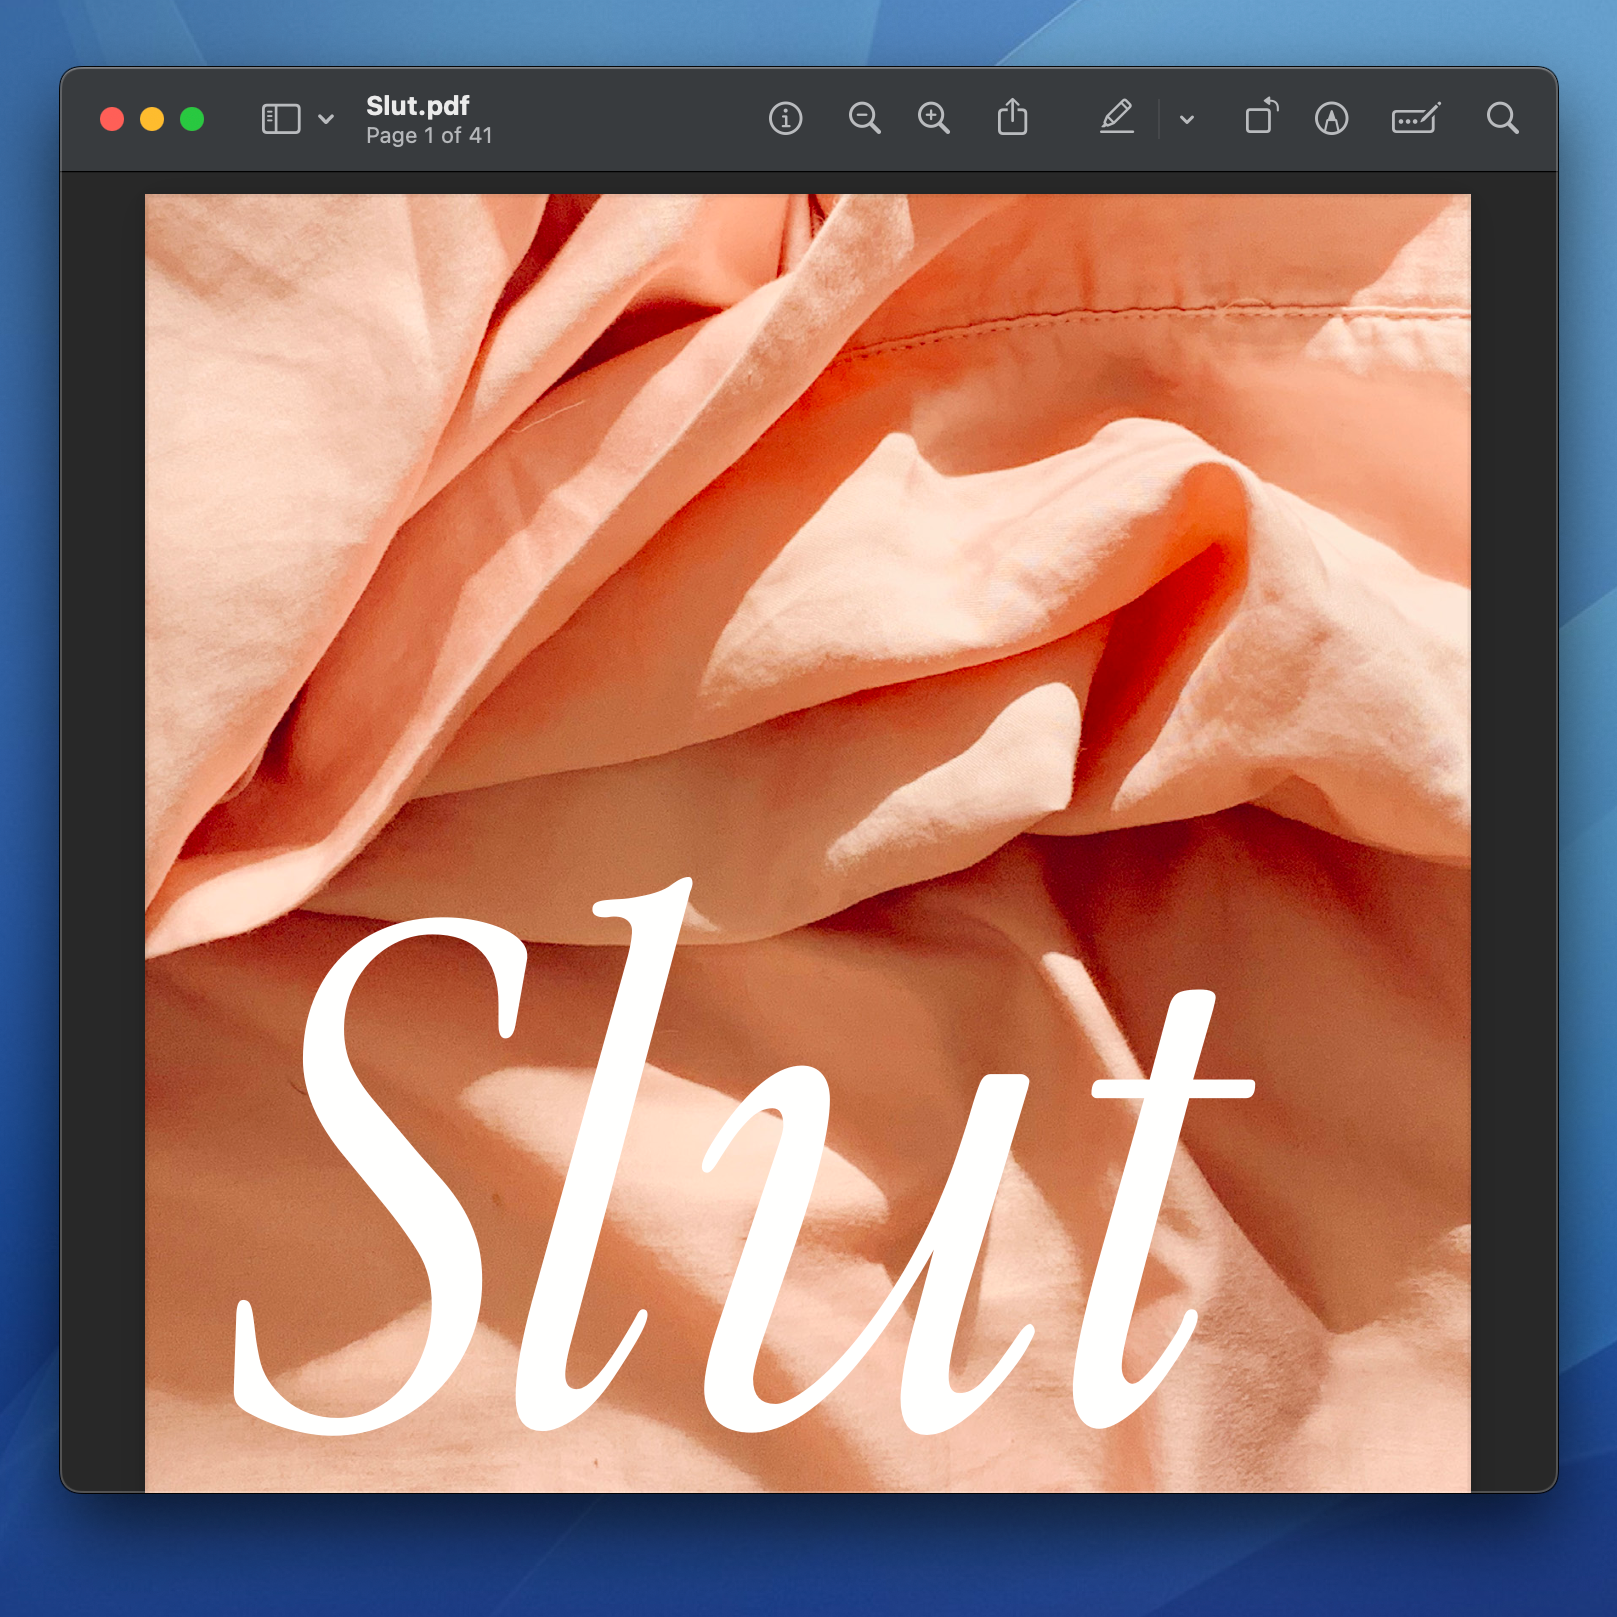The height and width of the screenshot is (1617, 1617).
Task: Enter full screen with the green button
Action: tap(191, 117)
